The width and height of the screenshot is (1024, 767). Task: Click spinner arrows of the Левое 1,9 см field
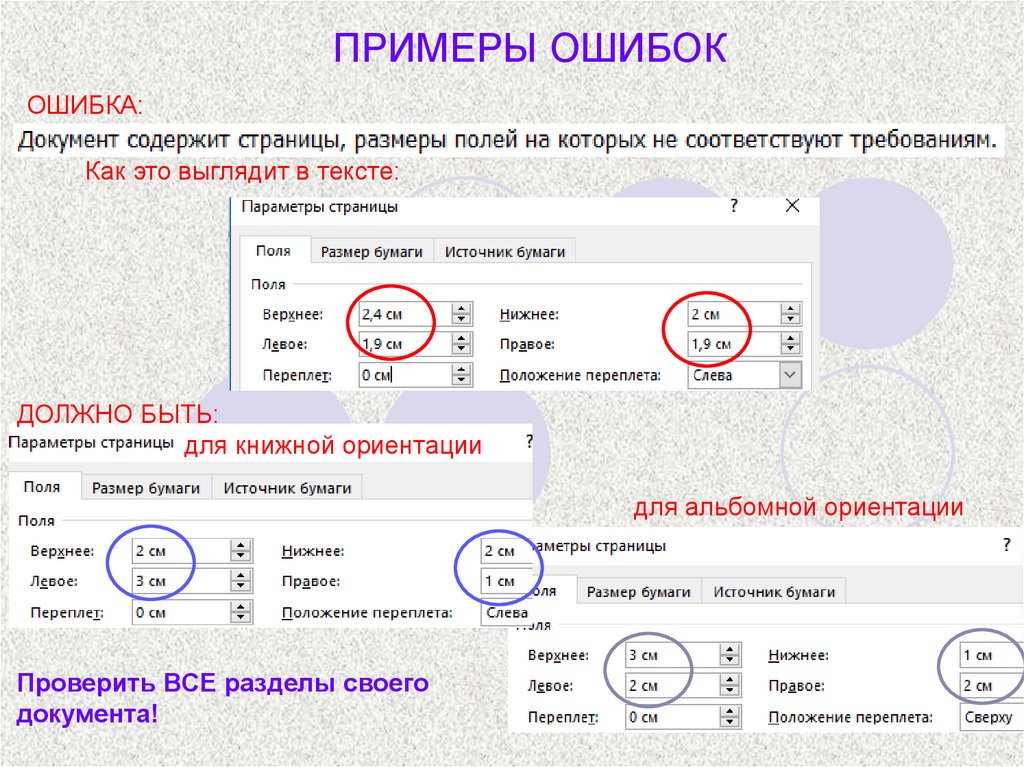click(461, 344)
